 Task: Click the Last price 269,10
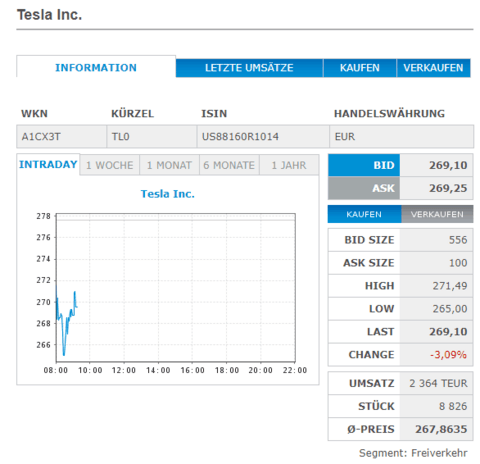tap(448, 332)
